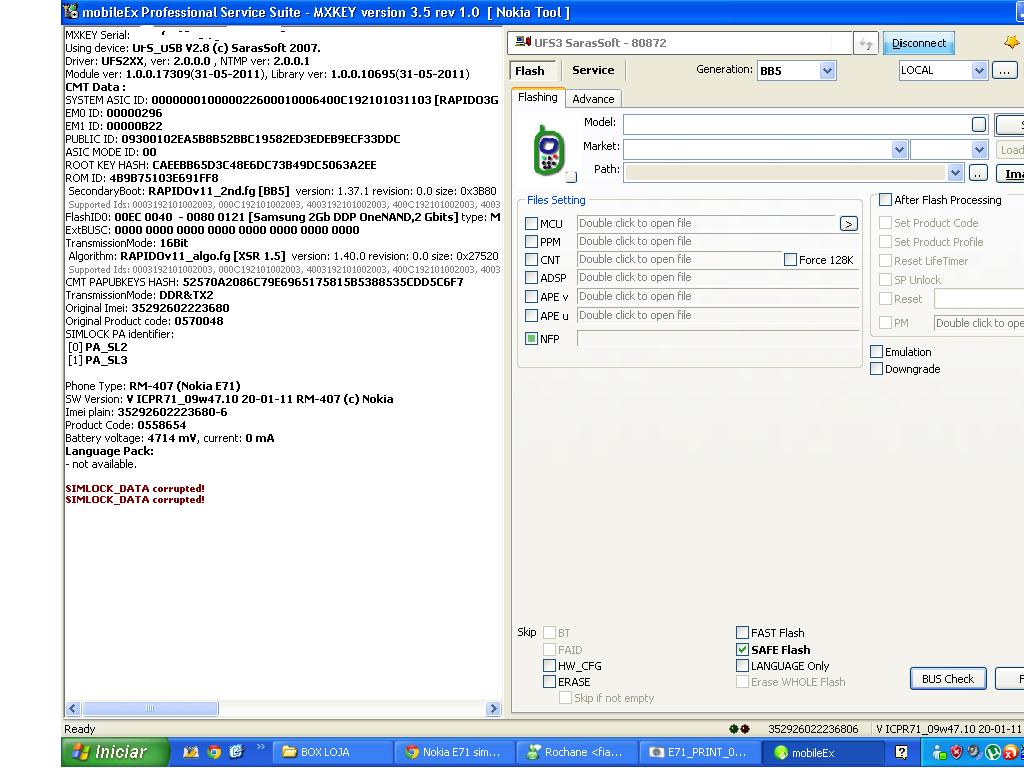The height and width of the screenshot is (768, 1024).
Task: Click the small square beside Model field
Action: [x=978, y=124]
